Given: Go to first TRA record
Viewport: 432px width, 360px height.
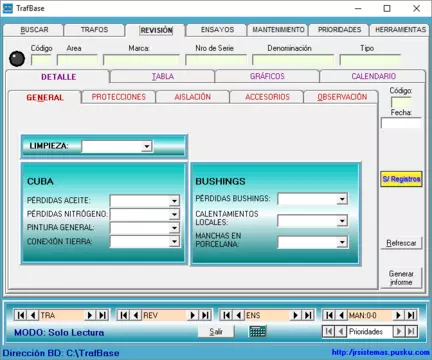Looking at the screenshot, I should pos(21,315).
